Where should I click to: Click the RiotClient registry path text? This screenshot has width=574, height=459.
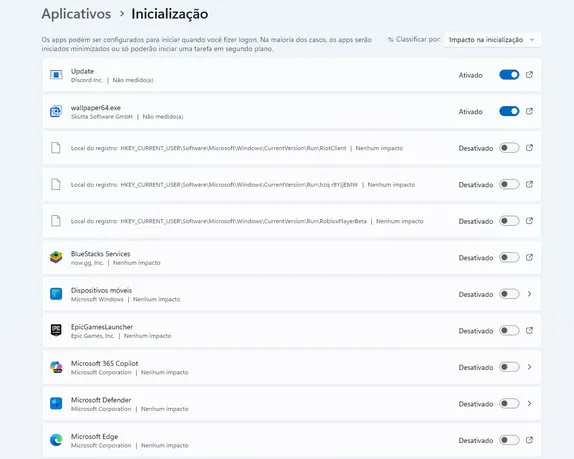click(x=233, y=148)
